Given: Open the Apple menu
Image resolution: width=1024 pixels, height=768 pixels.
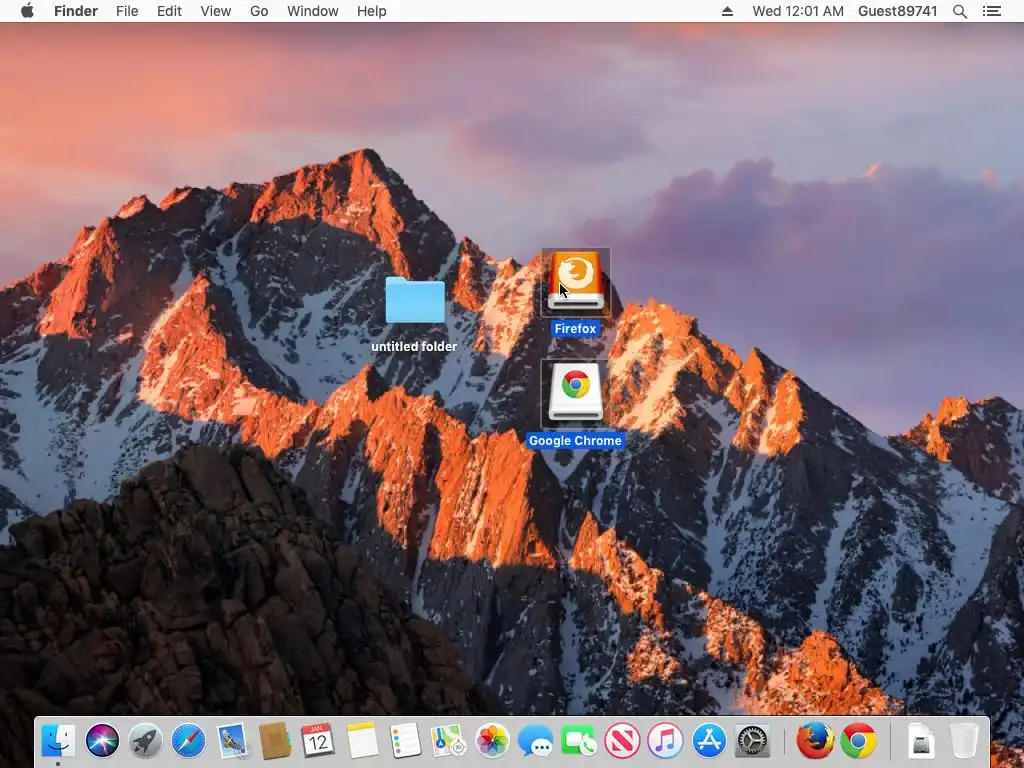Looking at the screenshot, I should [27, 11].
